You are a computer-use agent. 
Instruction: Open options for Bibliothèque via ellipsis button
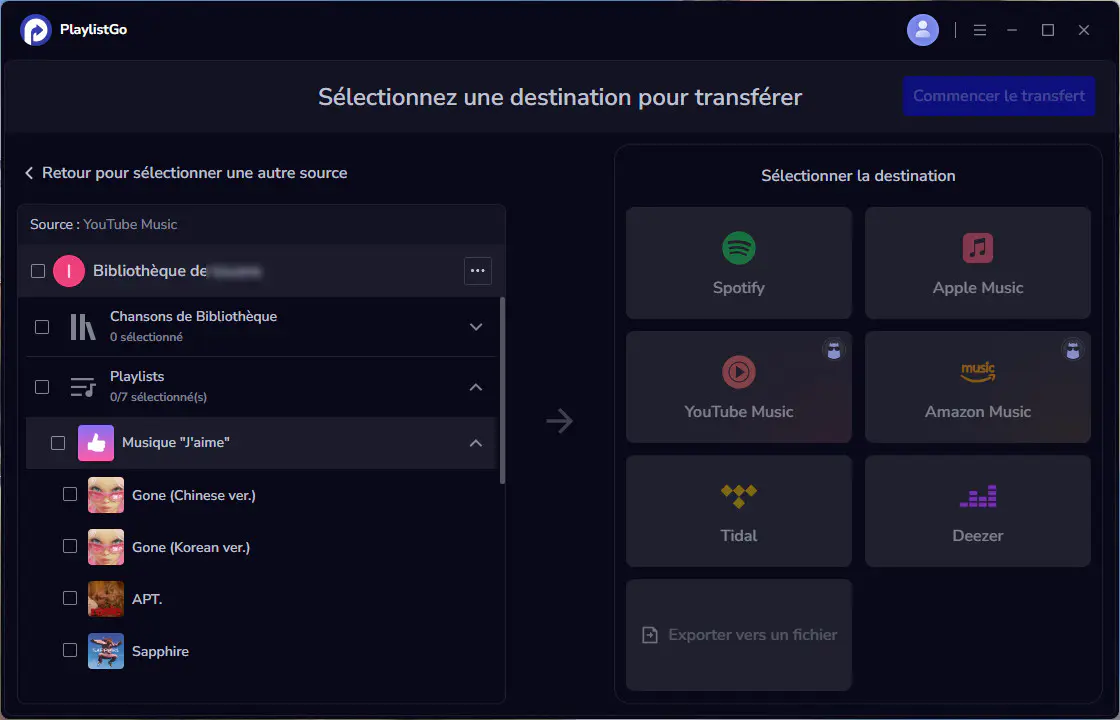tap(477, 271)
